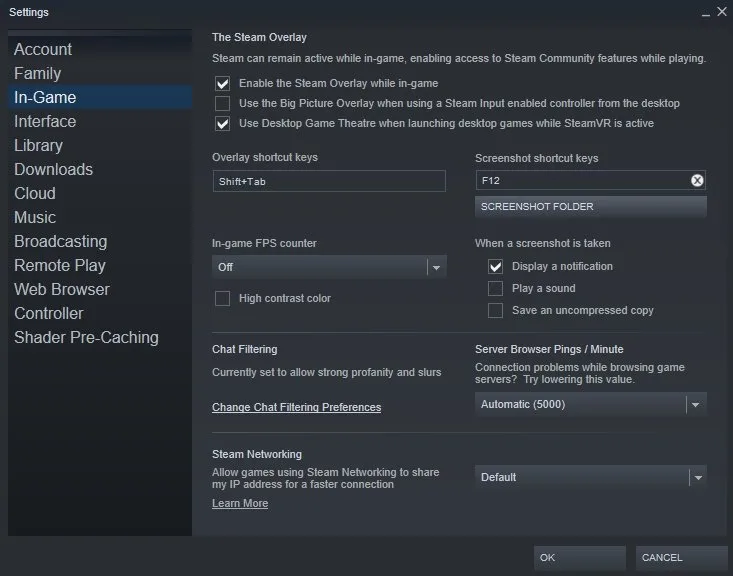Expand Server Browser Pings Automatic (5000) dropdown
This screenshot has height=576, width=733.
[591, 404]
